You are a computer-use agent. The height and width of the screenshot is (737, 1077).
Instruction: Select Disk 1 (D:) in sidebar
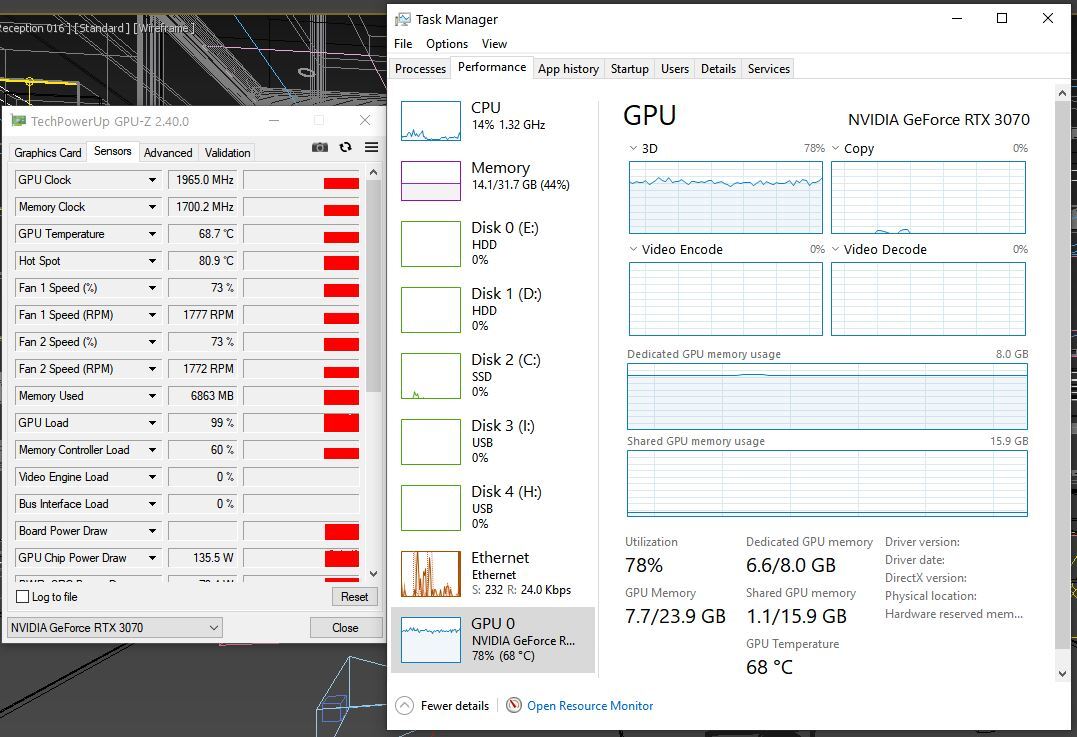tap(493, 309)
